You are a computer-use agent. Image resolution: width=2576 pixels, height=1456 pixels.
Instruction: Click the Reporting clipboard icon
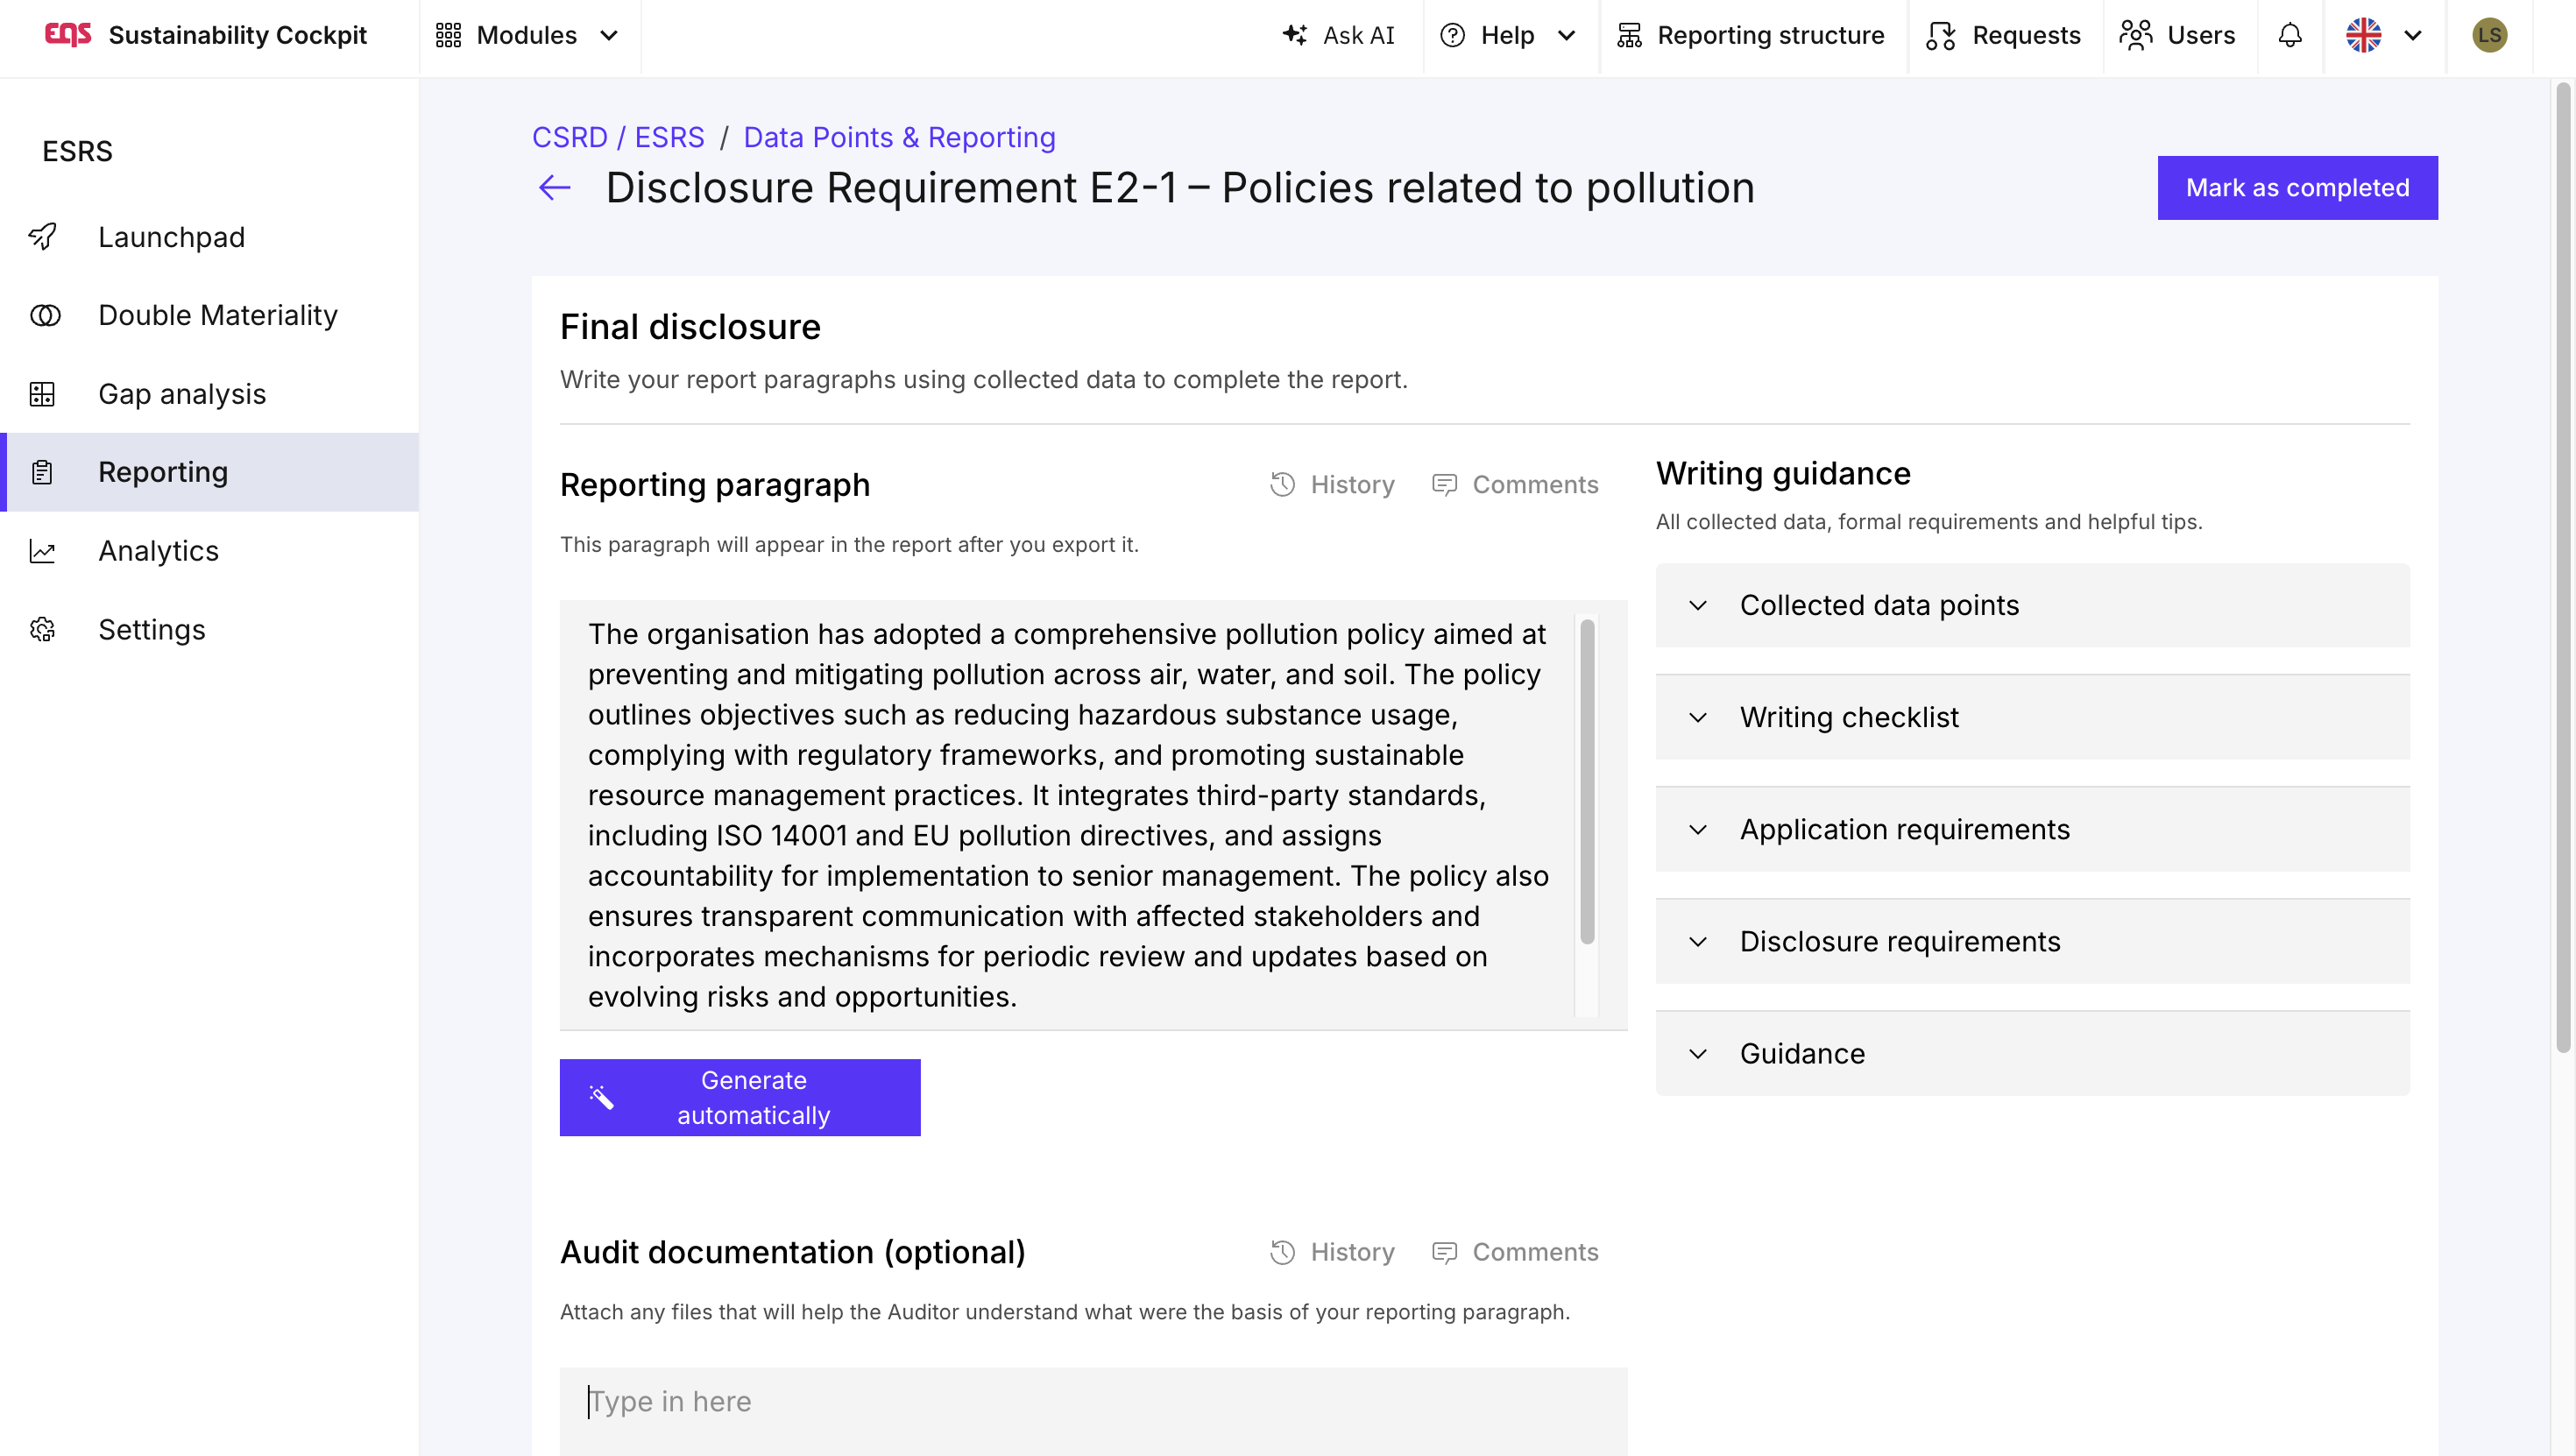[42, 472]
